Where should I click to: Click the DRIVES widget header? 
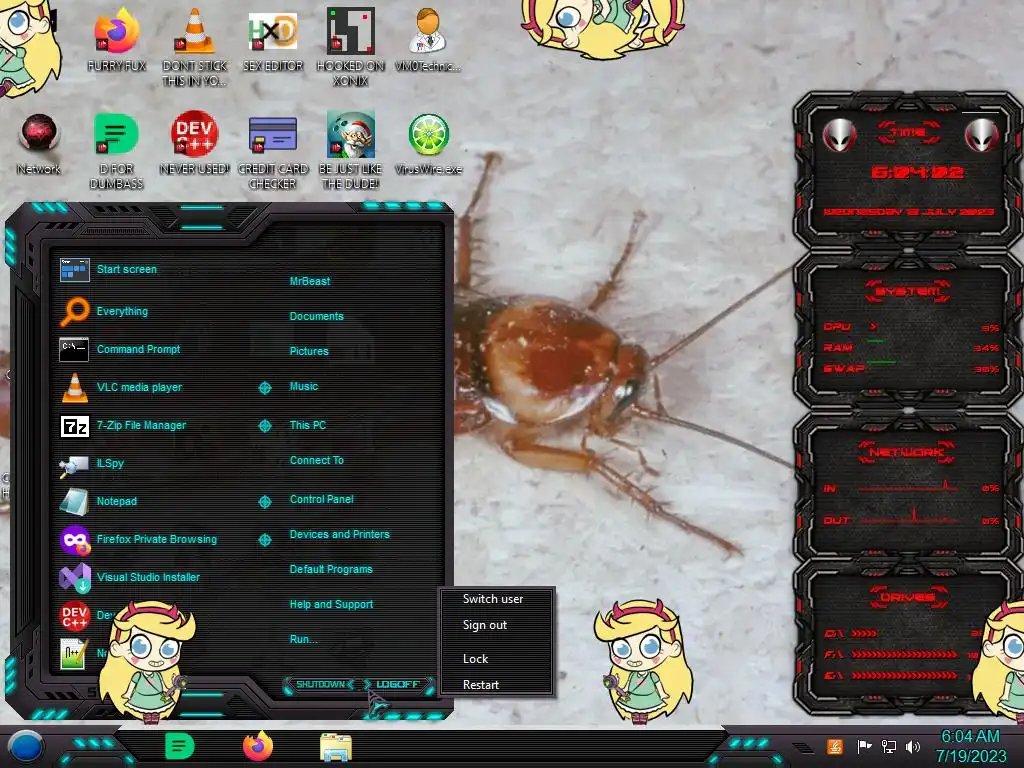[908, 597]
